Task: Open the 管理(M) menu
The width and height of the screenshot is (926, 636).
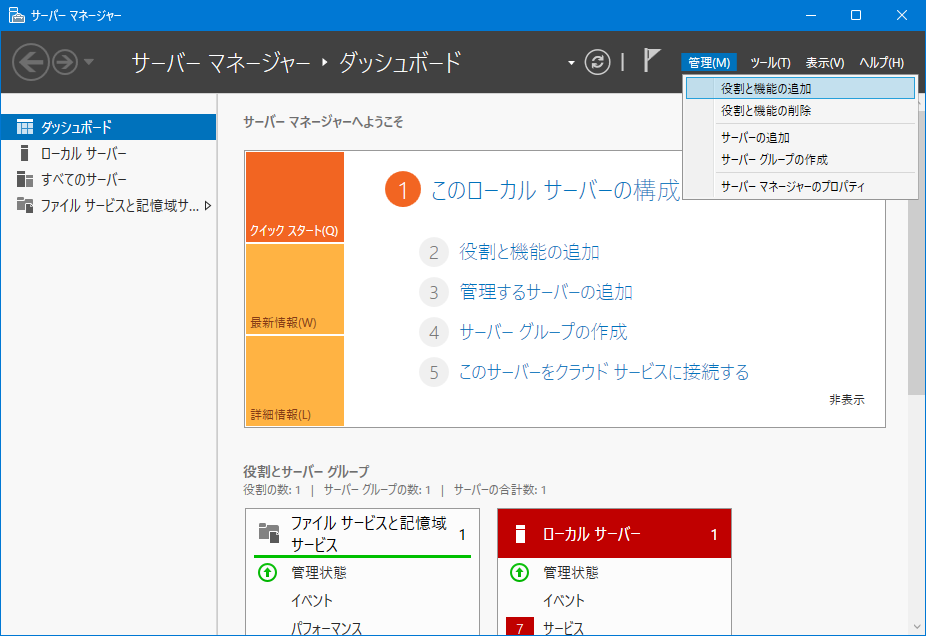Action: click(709, 62)
